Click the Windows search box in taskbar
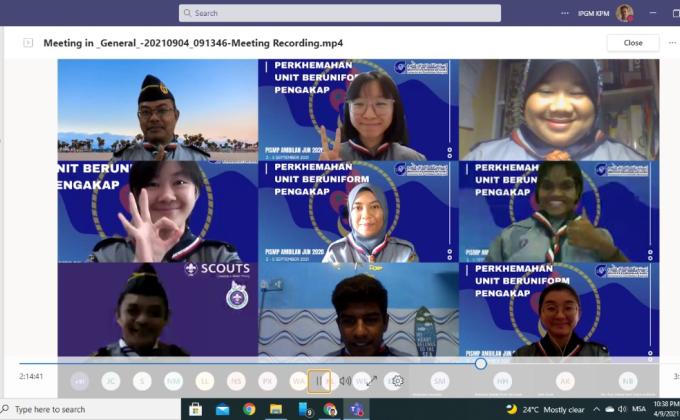The image size is (680, 420). tap(90, 409)
